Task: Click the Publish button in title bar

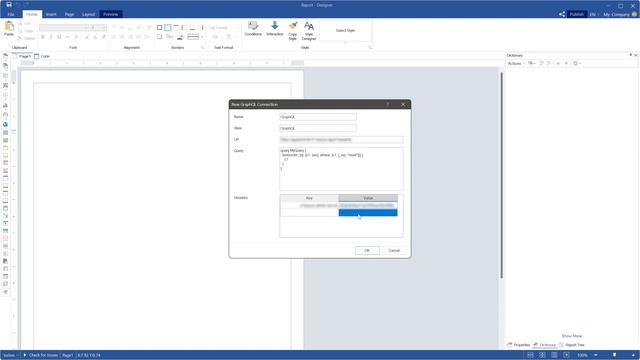Action: tap(577, 14)
